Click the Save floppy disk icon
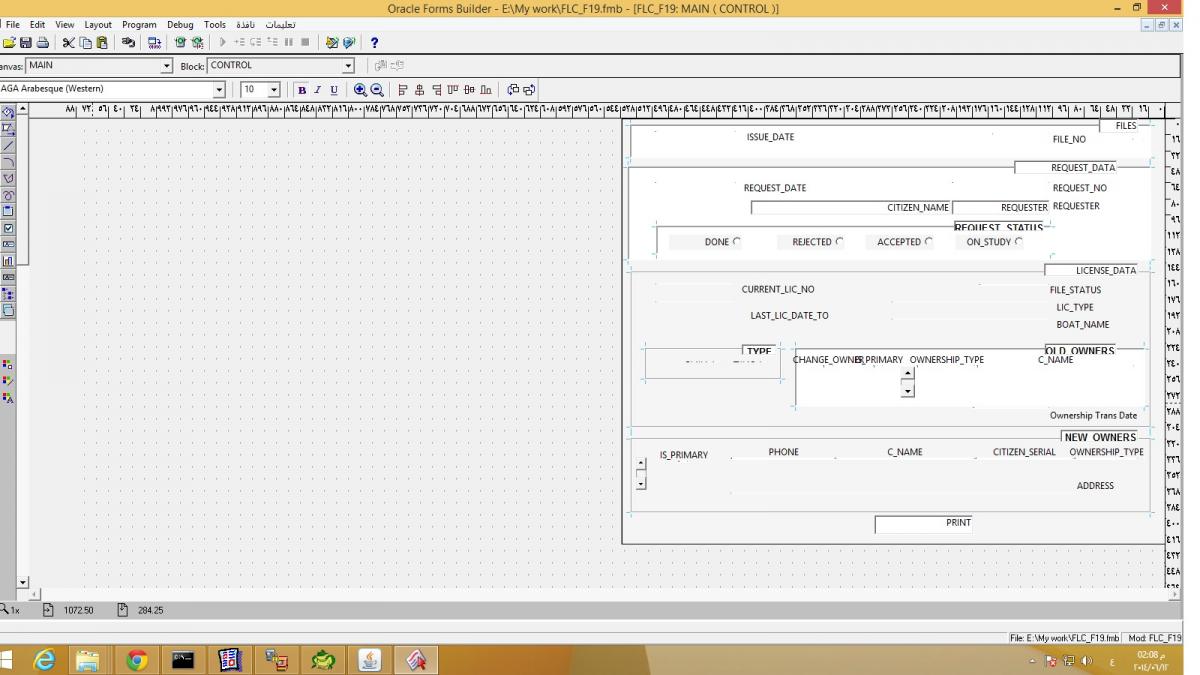This screenshot has height=675, width=1200. (x=26, y=43)
